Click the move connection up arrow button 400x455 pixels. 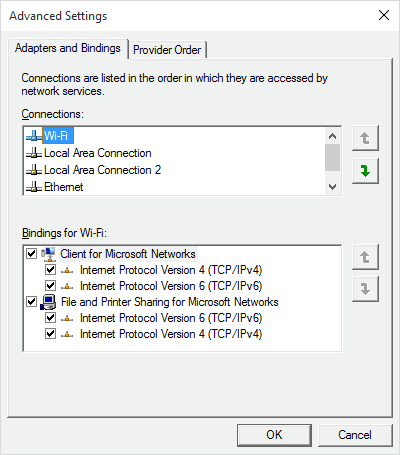(365, 138)
